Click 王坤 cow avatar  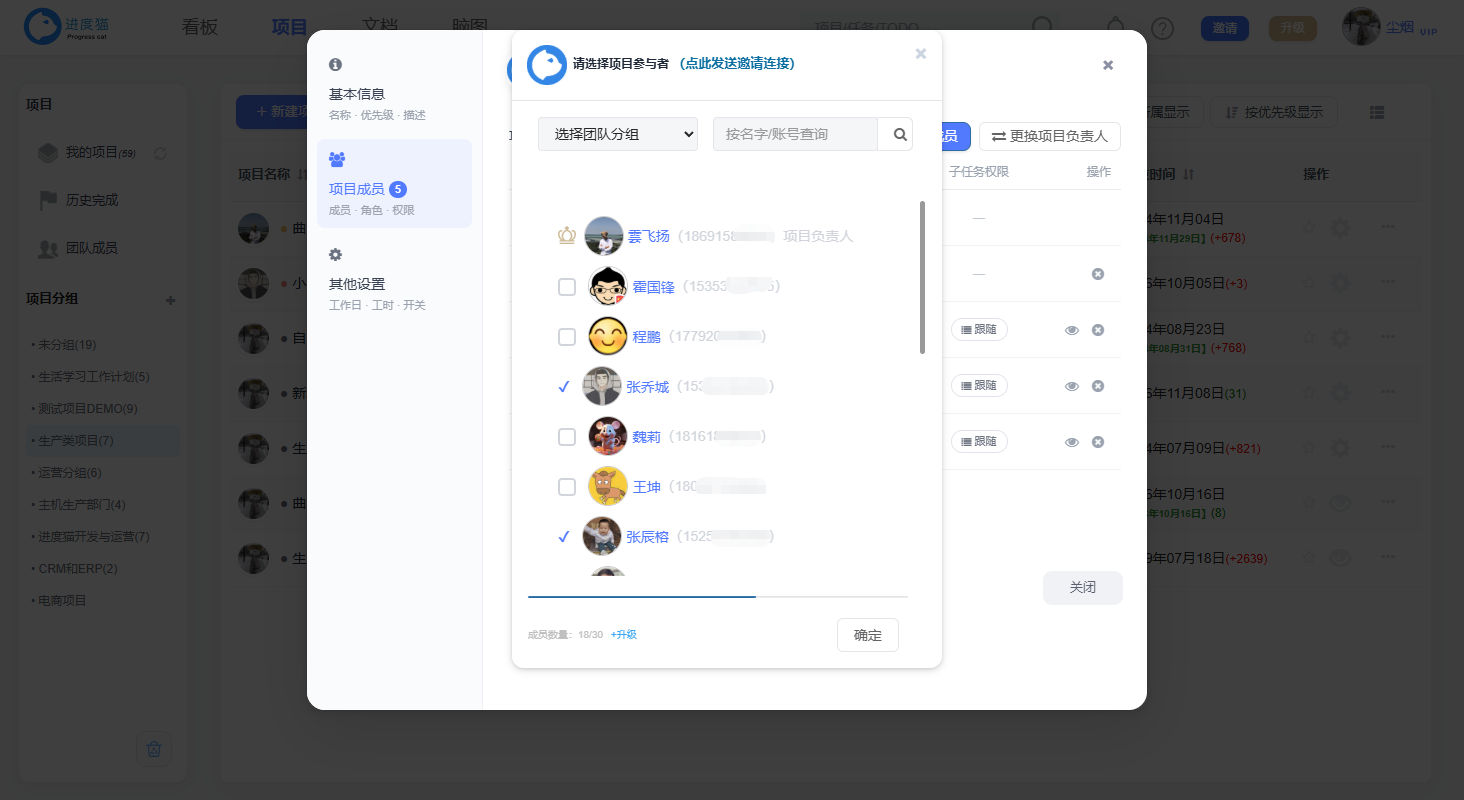(x=608, y=487)
